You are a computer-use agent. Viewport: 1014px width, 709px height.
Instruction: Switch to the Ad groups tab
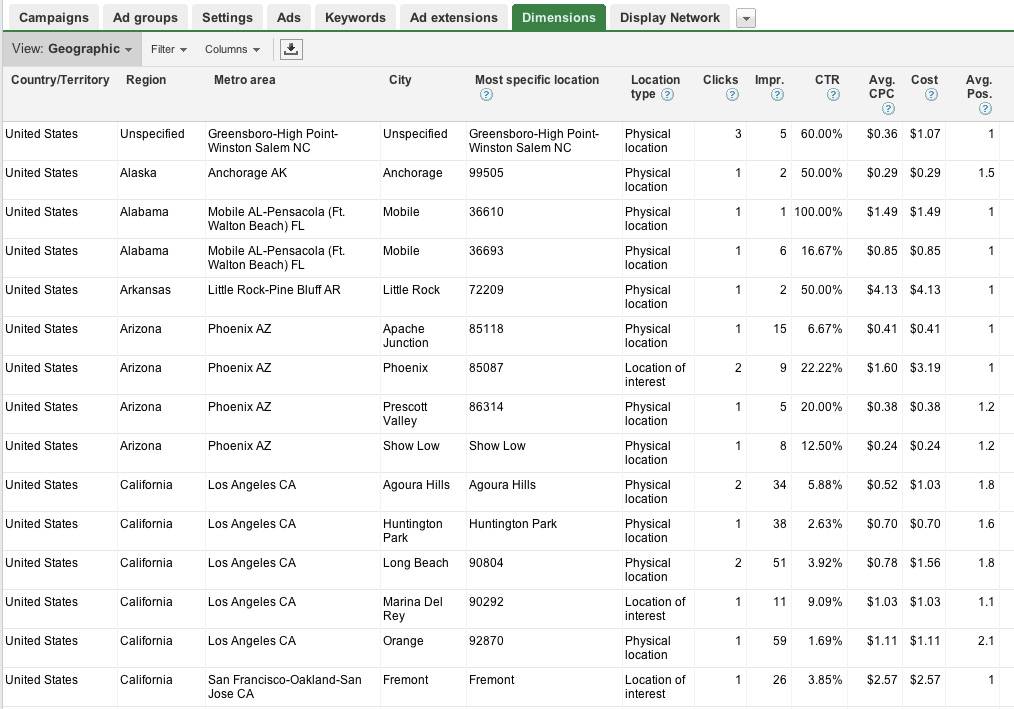point(145,17)
